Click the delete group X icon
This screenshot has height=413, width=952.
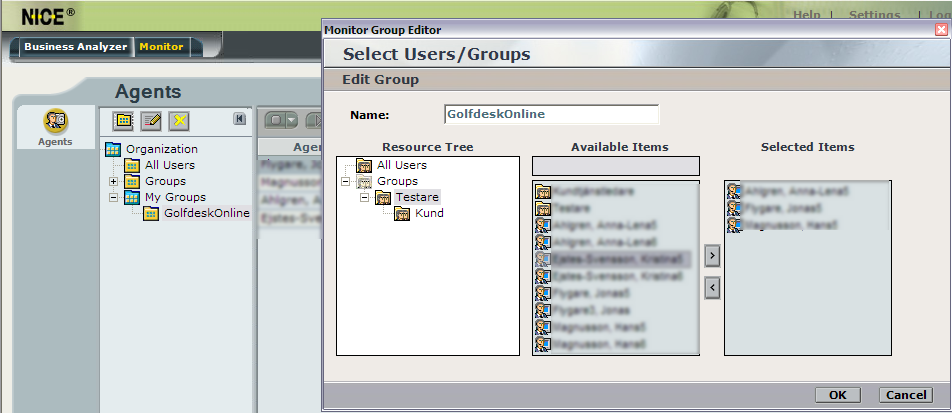pyautogui.click(x=179, y=120)
